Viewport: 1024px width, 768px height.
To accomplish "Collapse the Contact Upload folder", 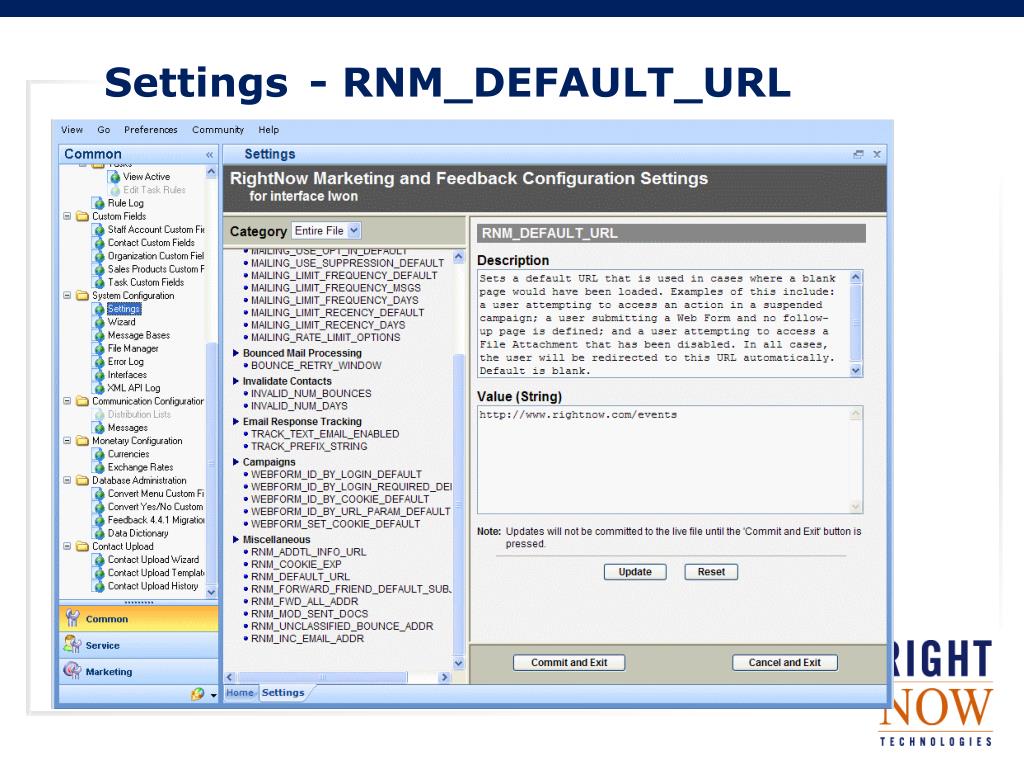I will pos(67,547).
